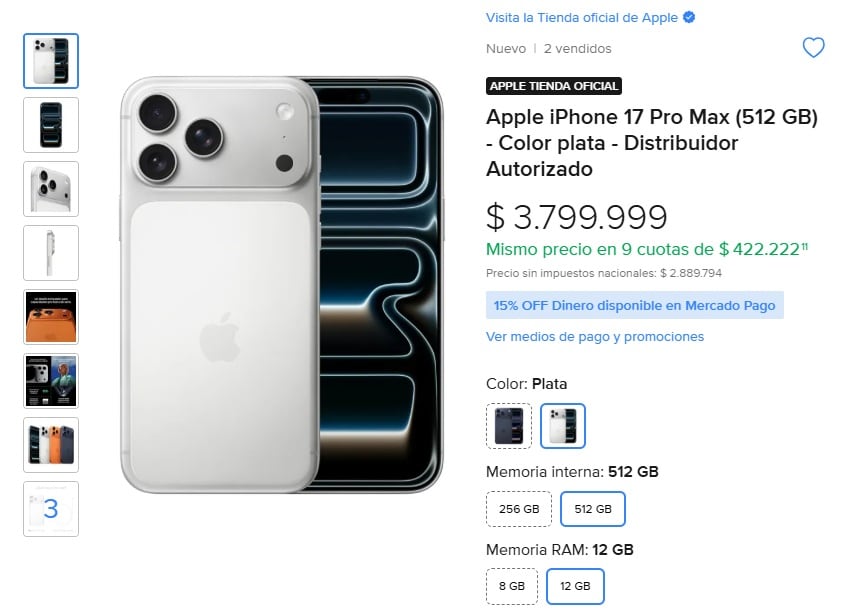The width and height of the screenshot is (843, 615).
Task: Select the 256 GB storage option
Action: (518, 508)
